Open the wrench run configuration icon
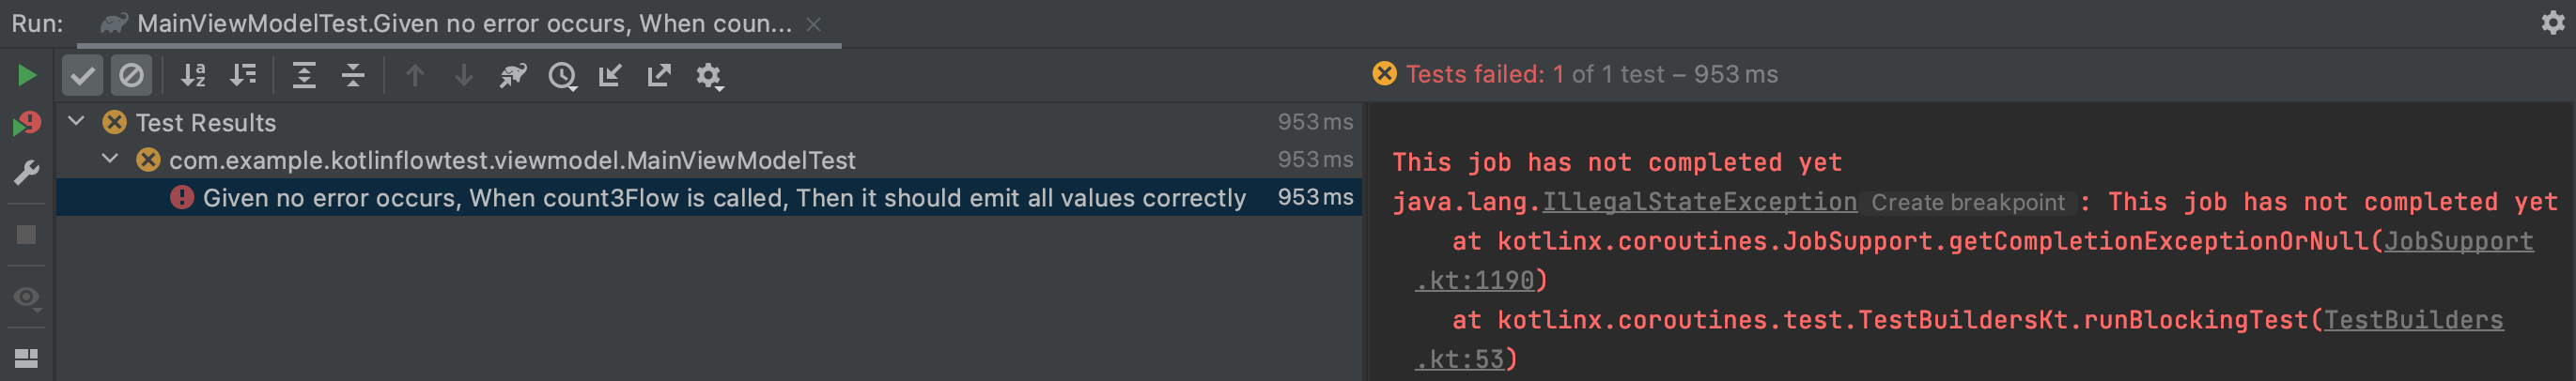2576x381 pixels. tap(27, 173)
